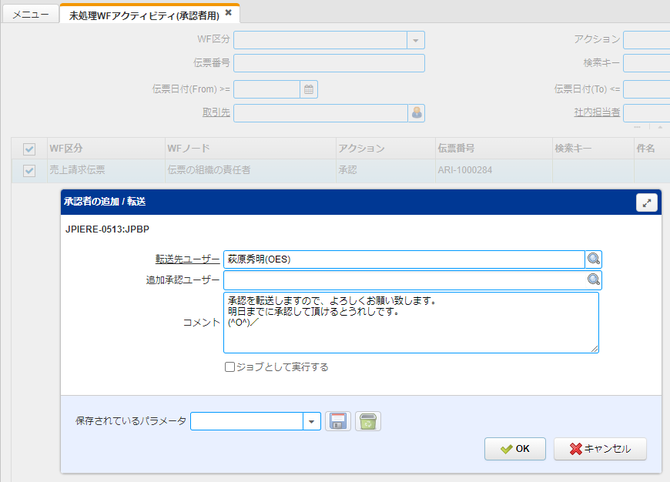This screenshot has height=482, width=670.
Task: Switch to the メニュー tab
Action: coord(30,15)
